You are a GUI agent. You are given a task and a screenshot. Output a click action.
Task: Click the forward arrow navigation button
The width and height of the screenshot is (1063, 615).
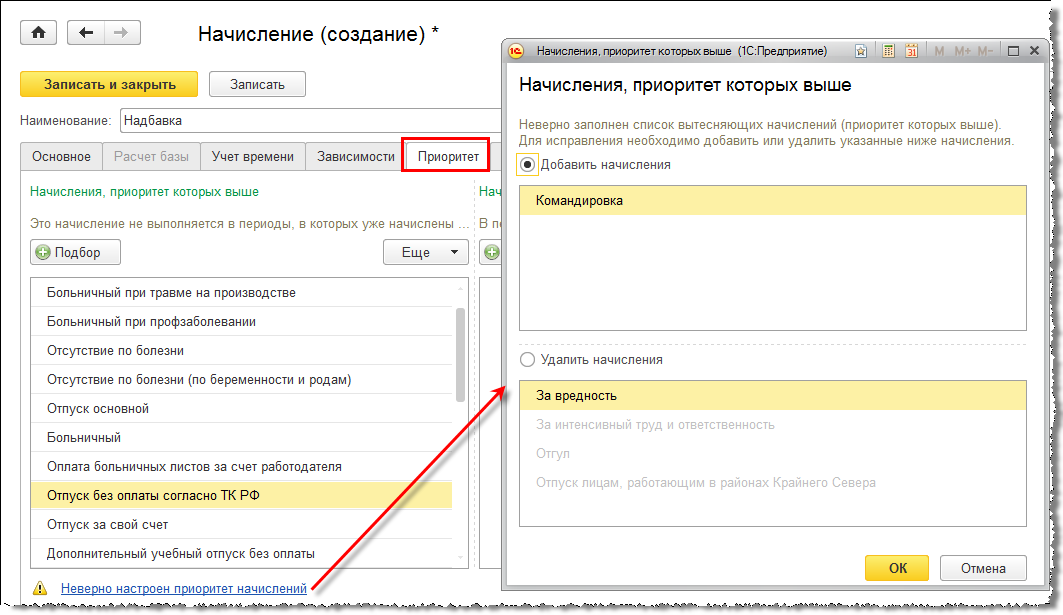pos(121,33)
